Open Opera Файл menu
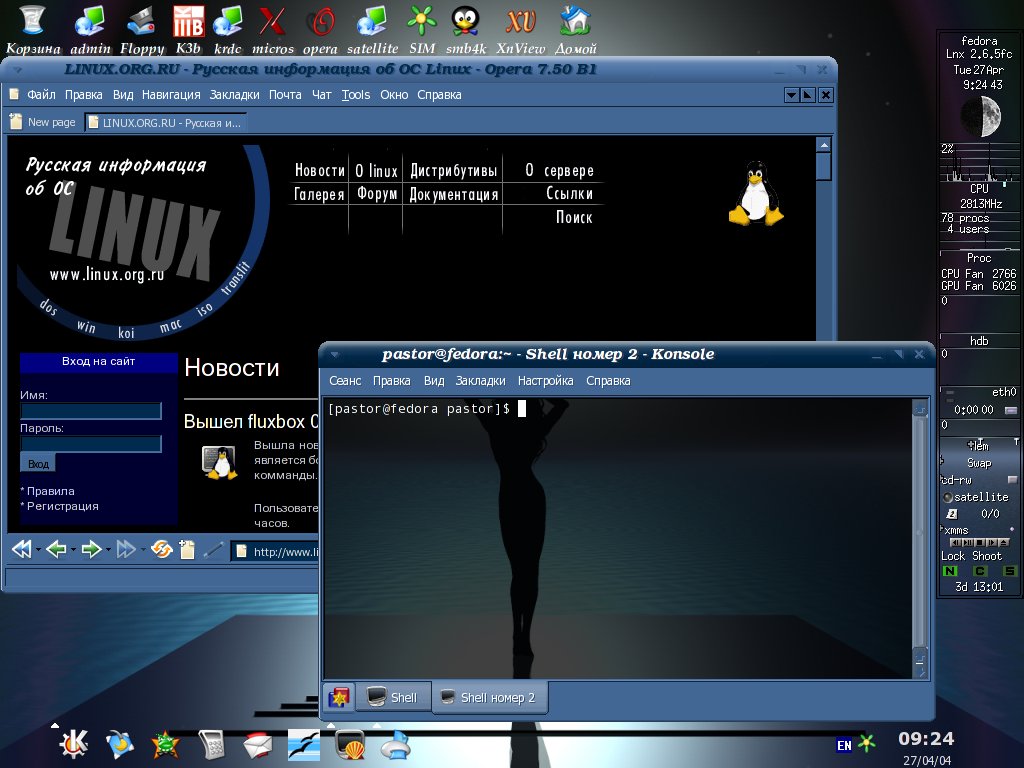 (41, 95)
